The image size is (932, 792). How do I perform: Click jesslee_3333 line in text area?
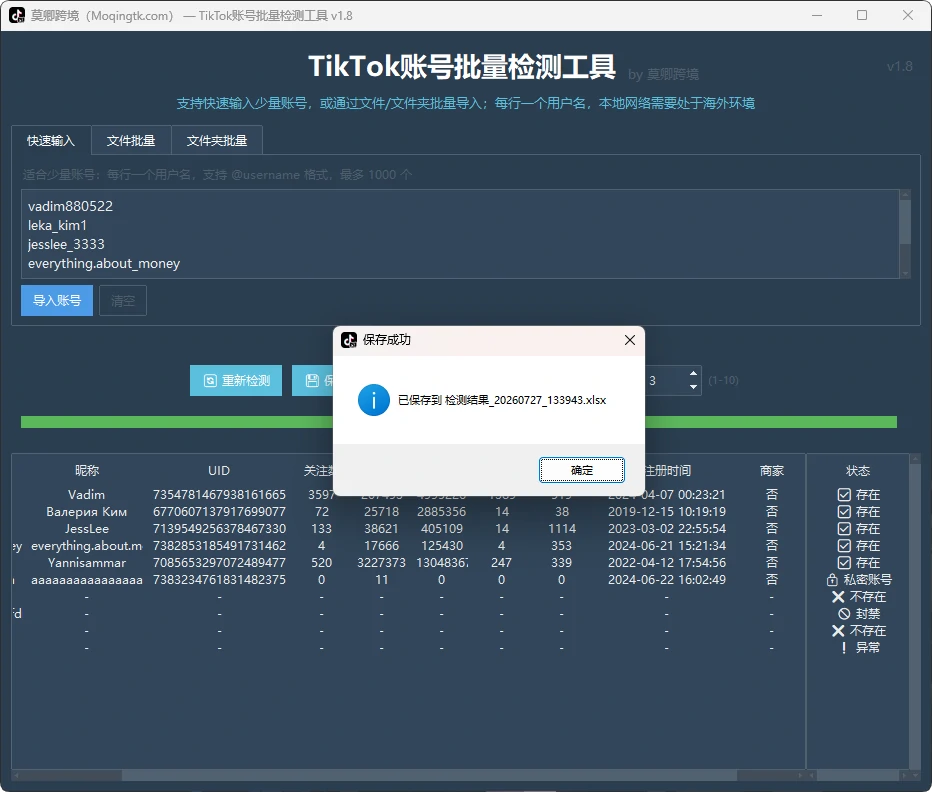(66, 244)
